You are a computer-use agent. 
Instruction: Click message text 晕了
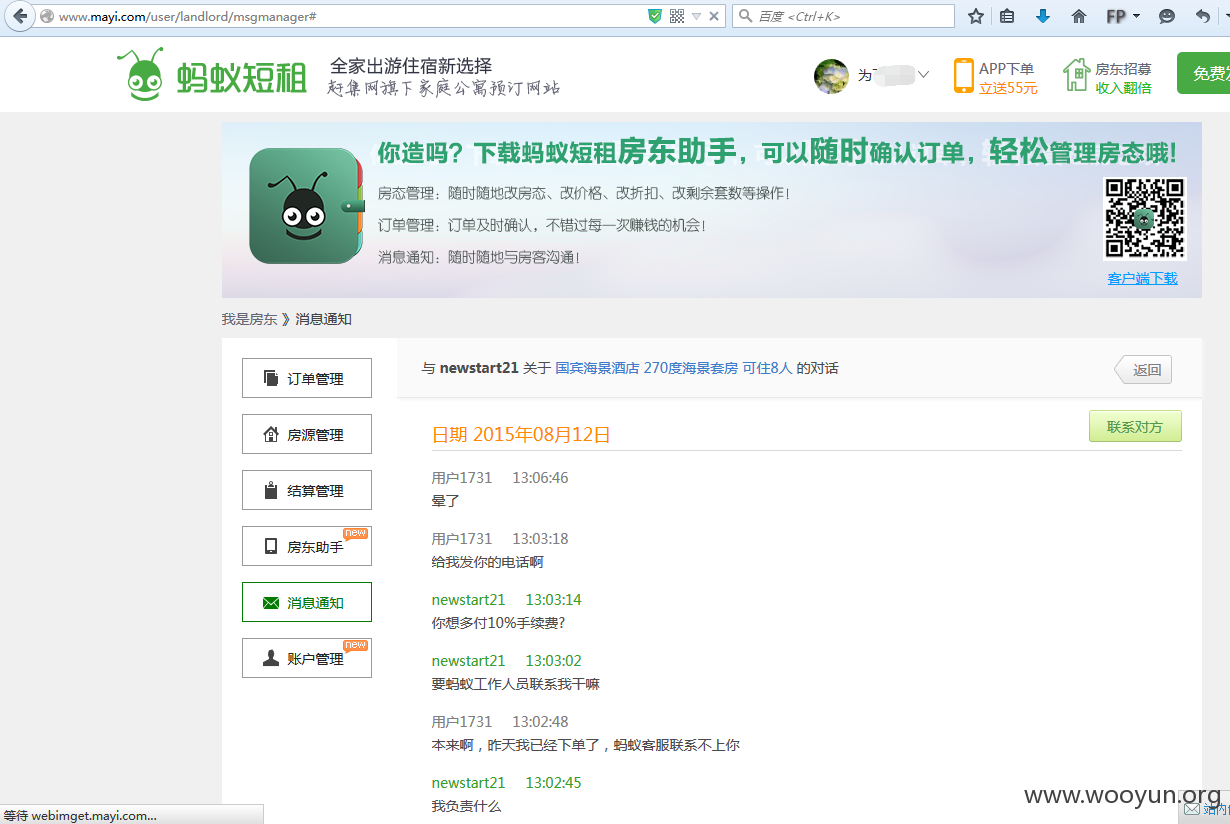[x=446, y=501]
